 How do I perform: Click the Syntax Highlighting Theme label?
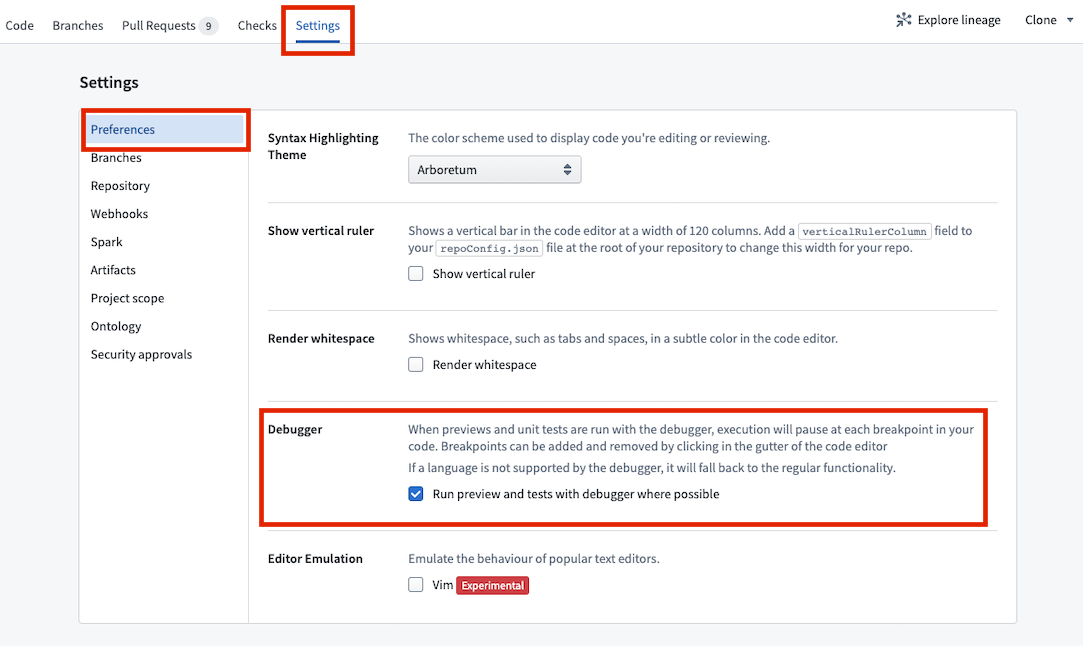(x=323, y=146)
